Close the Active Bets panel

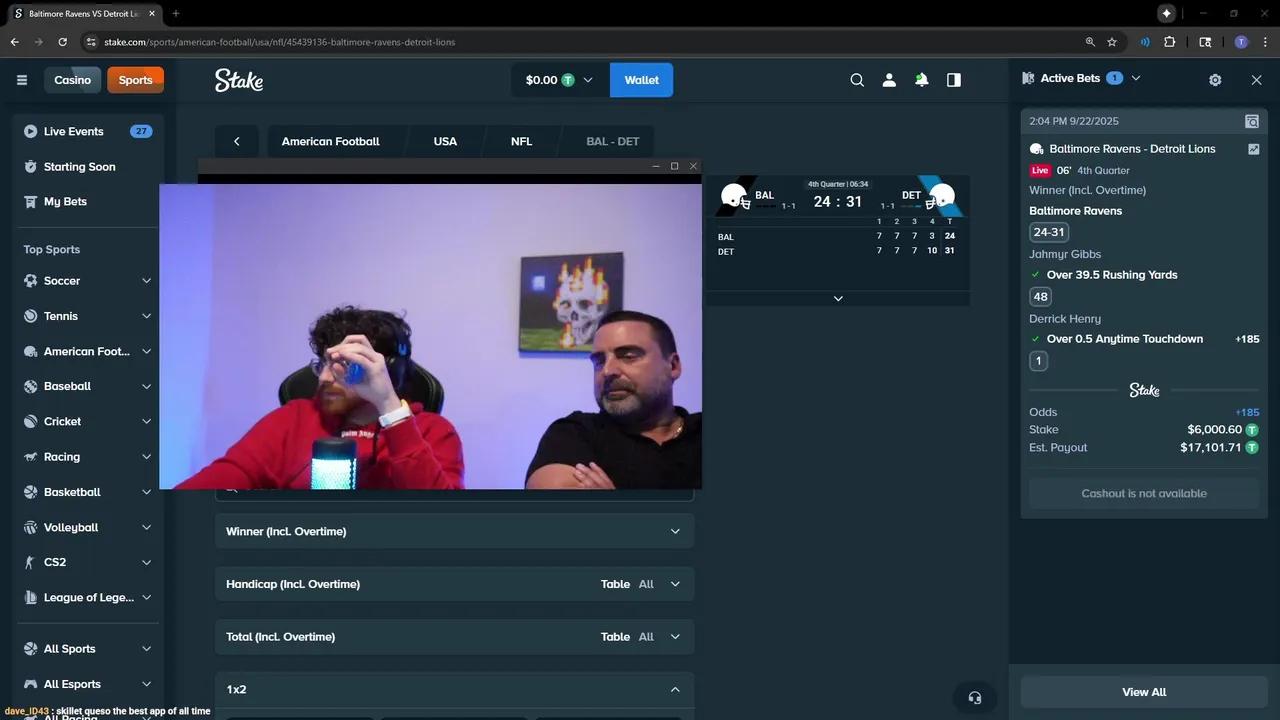tap(1257, 80)
